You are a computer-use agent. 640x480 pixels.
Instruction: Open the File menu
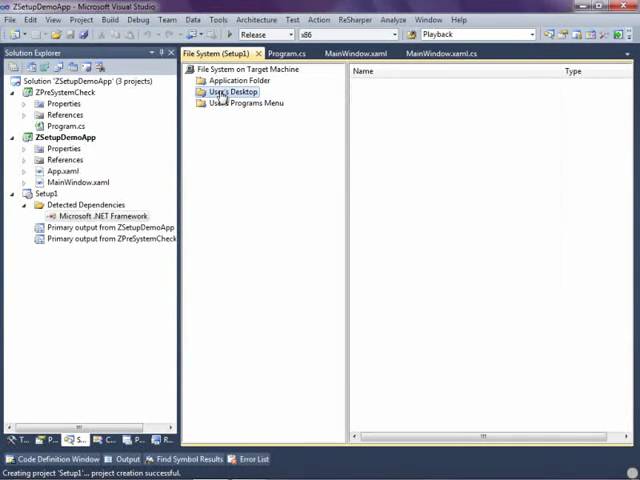[10, 20]
